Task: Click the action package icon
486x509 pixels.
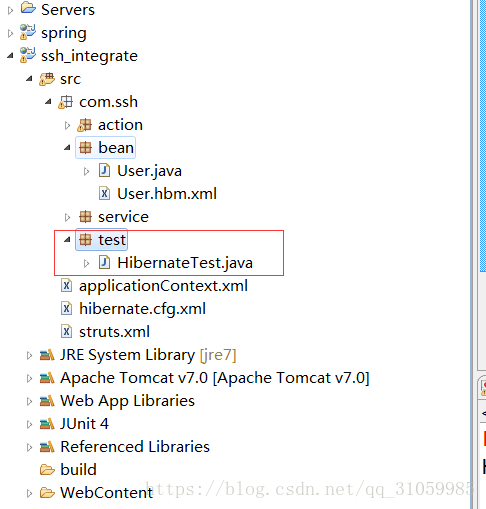Action: [84, 125]
